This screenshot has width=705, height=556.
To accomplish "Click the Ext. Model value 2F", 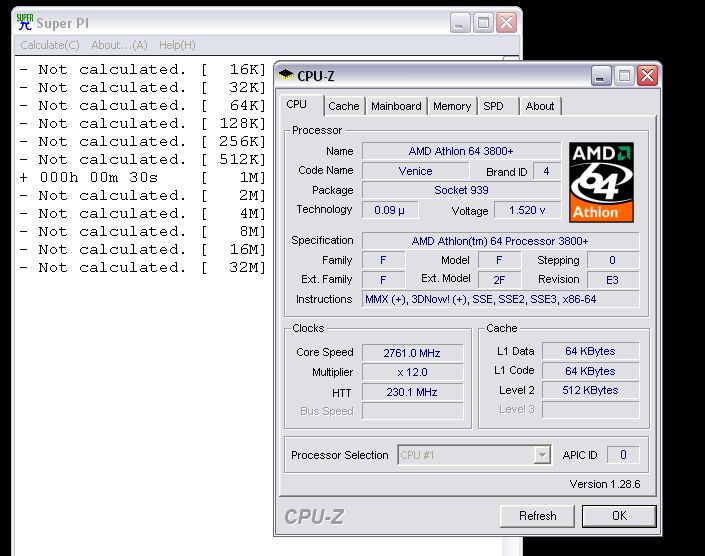I will (499, 280).
